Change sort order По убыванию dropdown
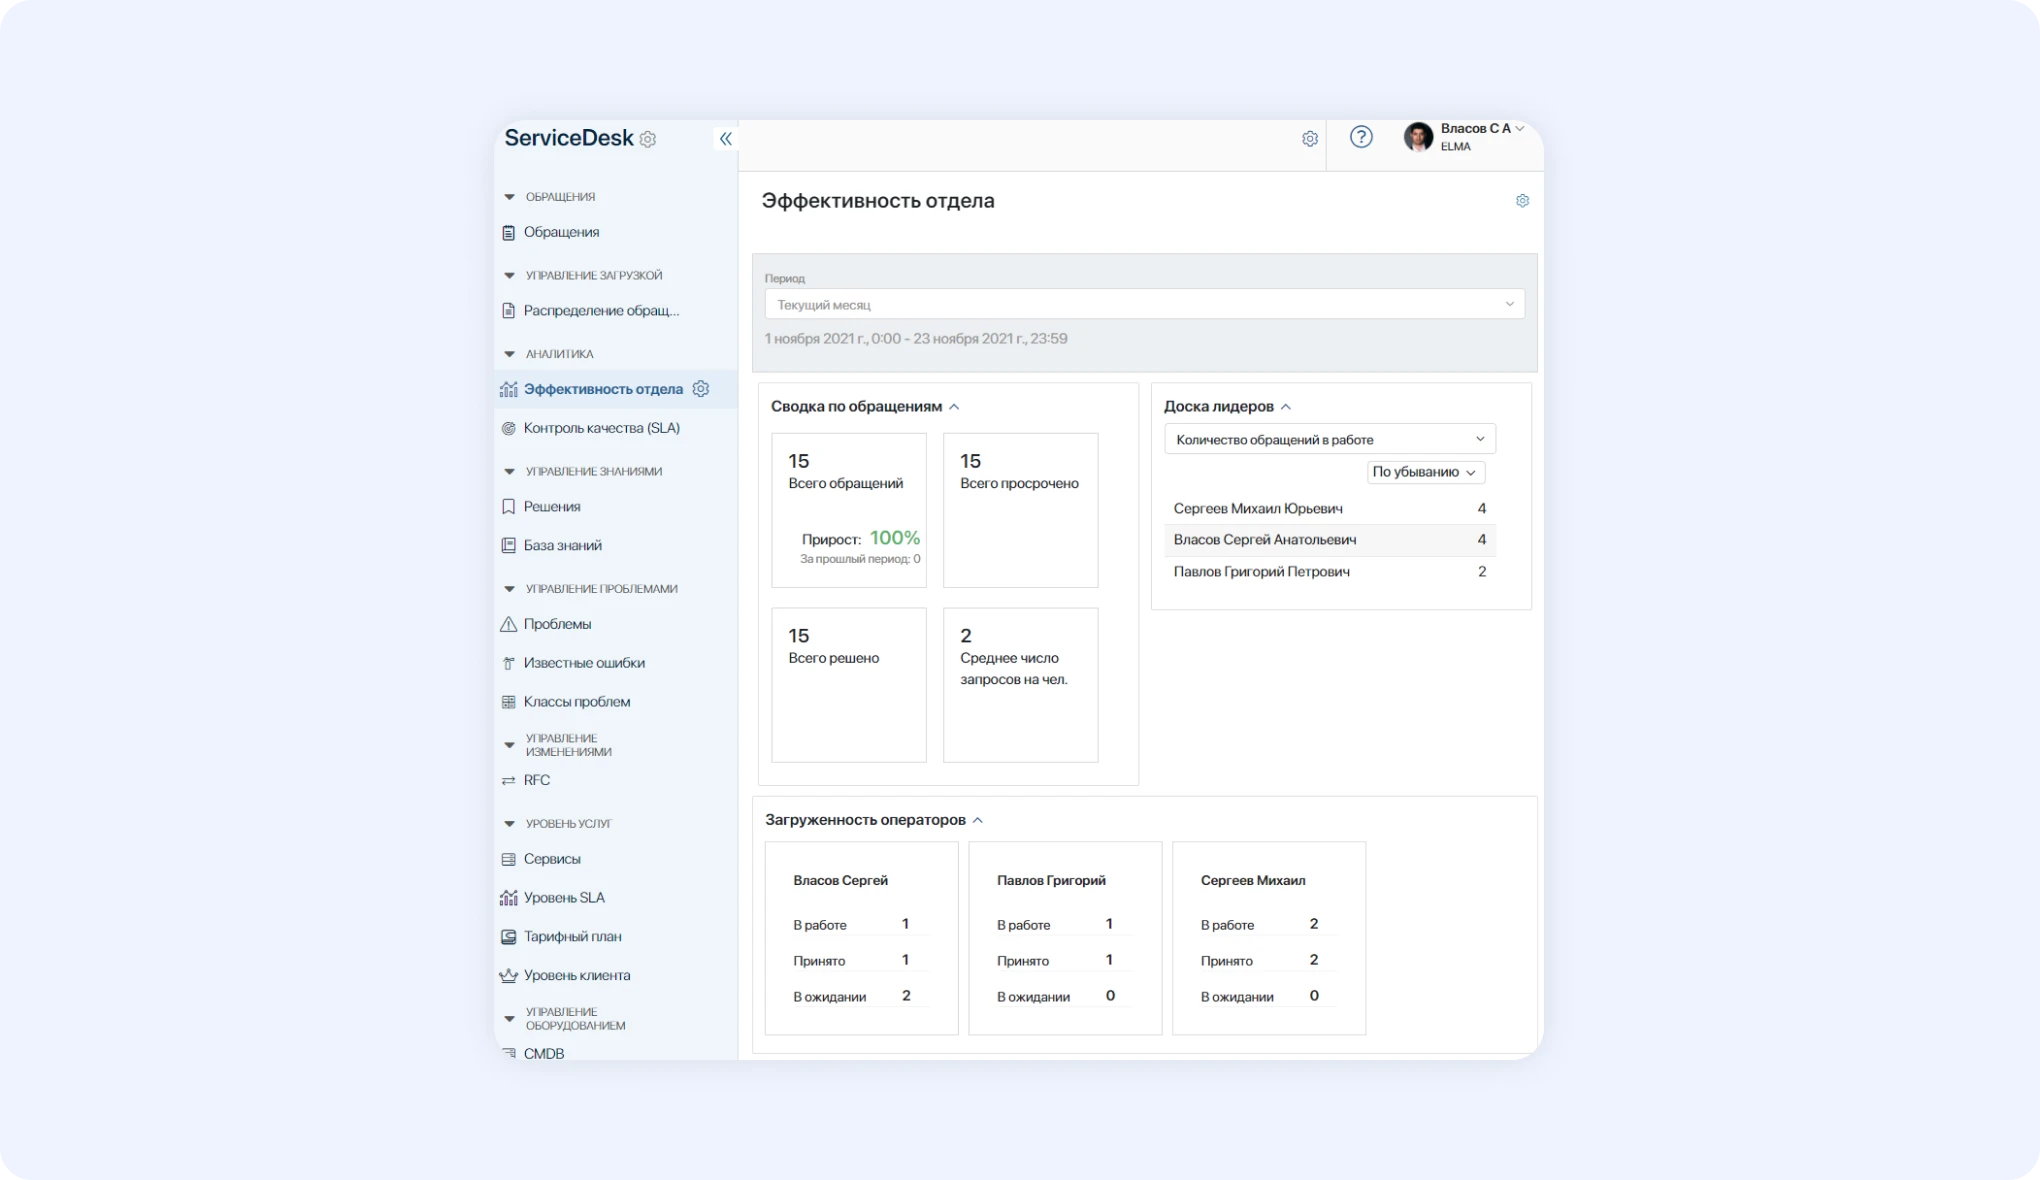2040x1180 pixels. pyautogui.click(x=1424, y=472)
